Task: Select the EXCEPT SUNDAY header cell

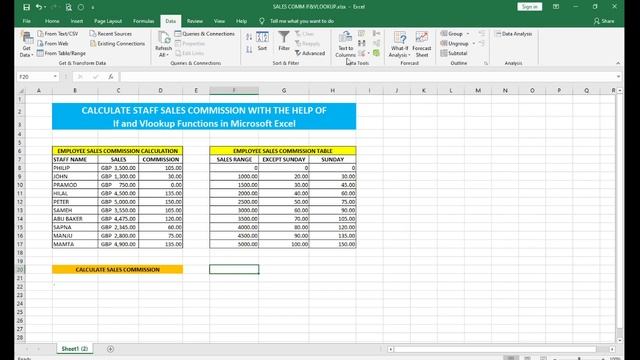Action: point(284,160)
